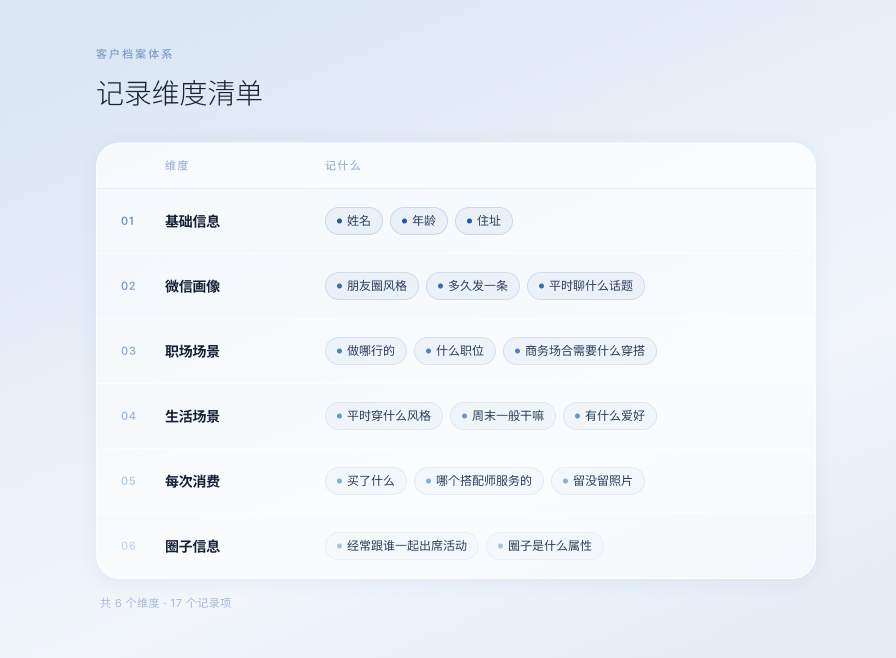The width and height of the screenshot is (896, 658).
Task: Click the 周末一般干嘛 tag
Action: (503, 416)
